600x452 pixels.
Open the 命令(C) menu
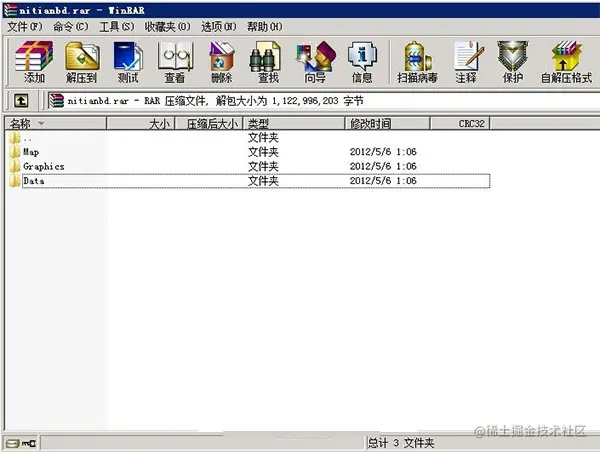pyautogui.click(x=70, y=27)
